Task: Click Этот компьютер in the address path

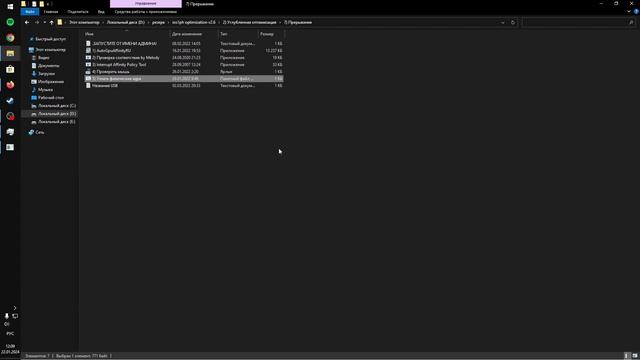Action: tap(84, 22)
